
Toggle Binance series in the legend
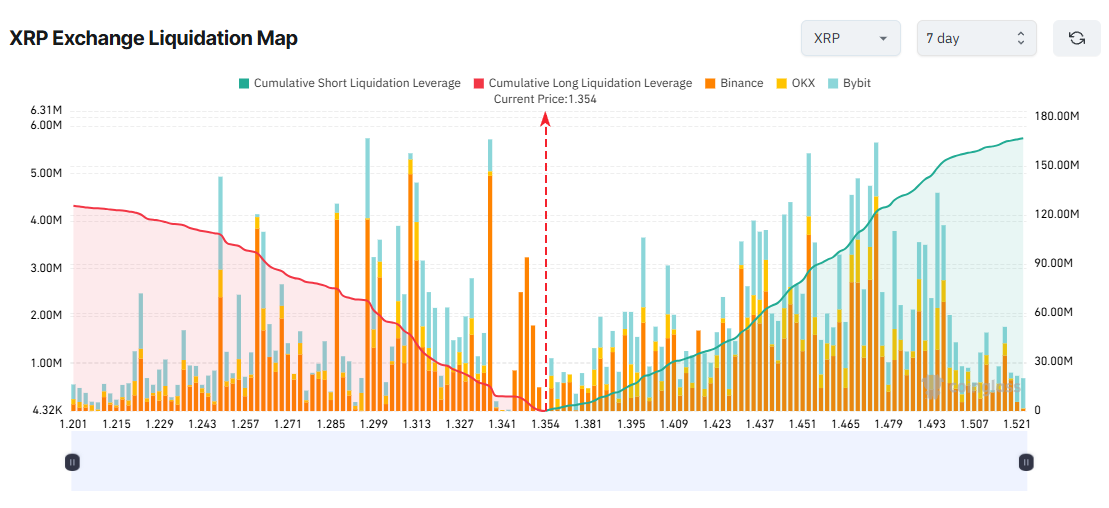click(x=740, y=83)
